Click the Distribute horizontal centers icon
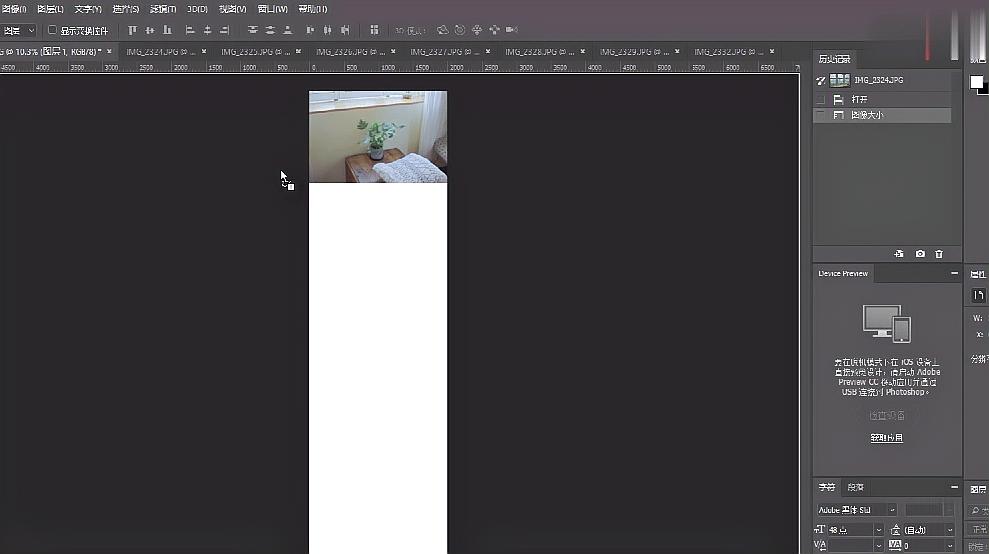The image size is (989, 554). tap(327, 30)
